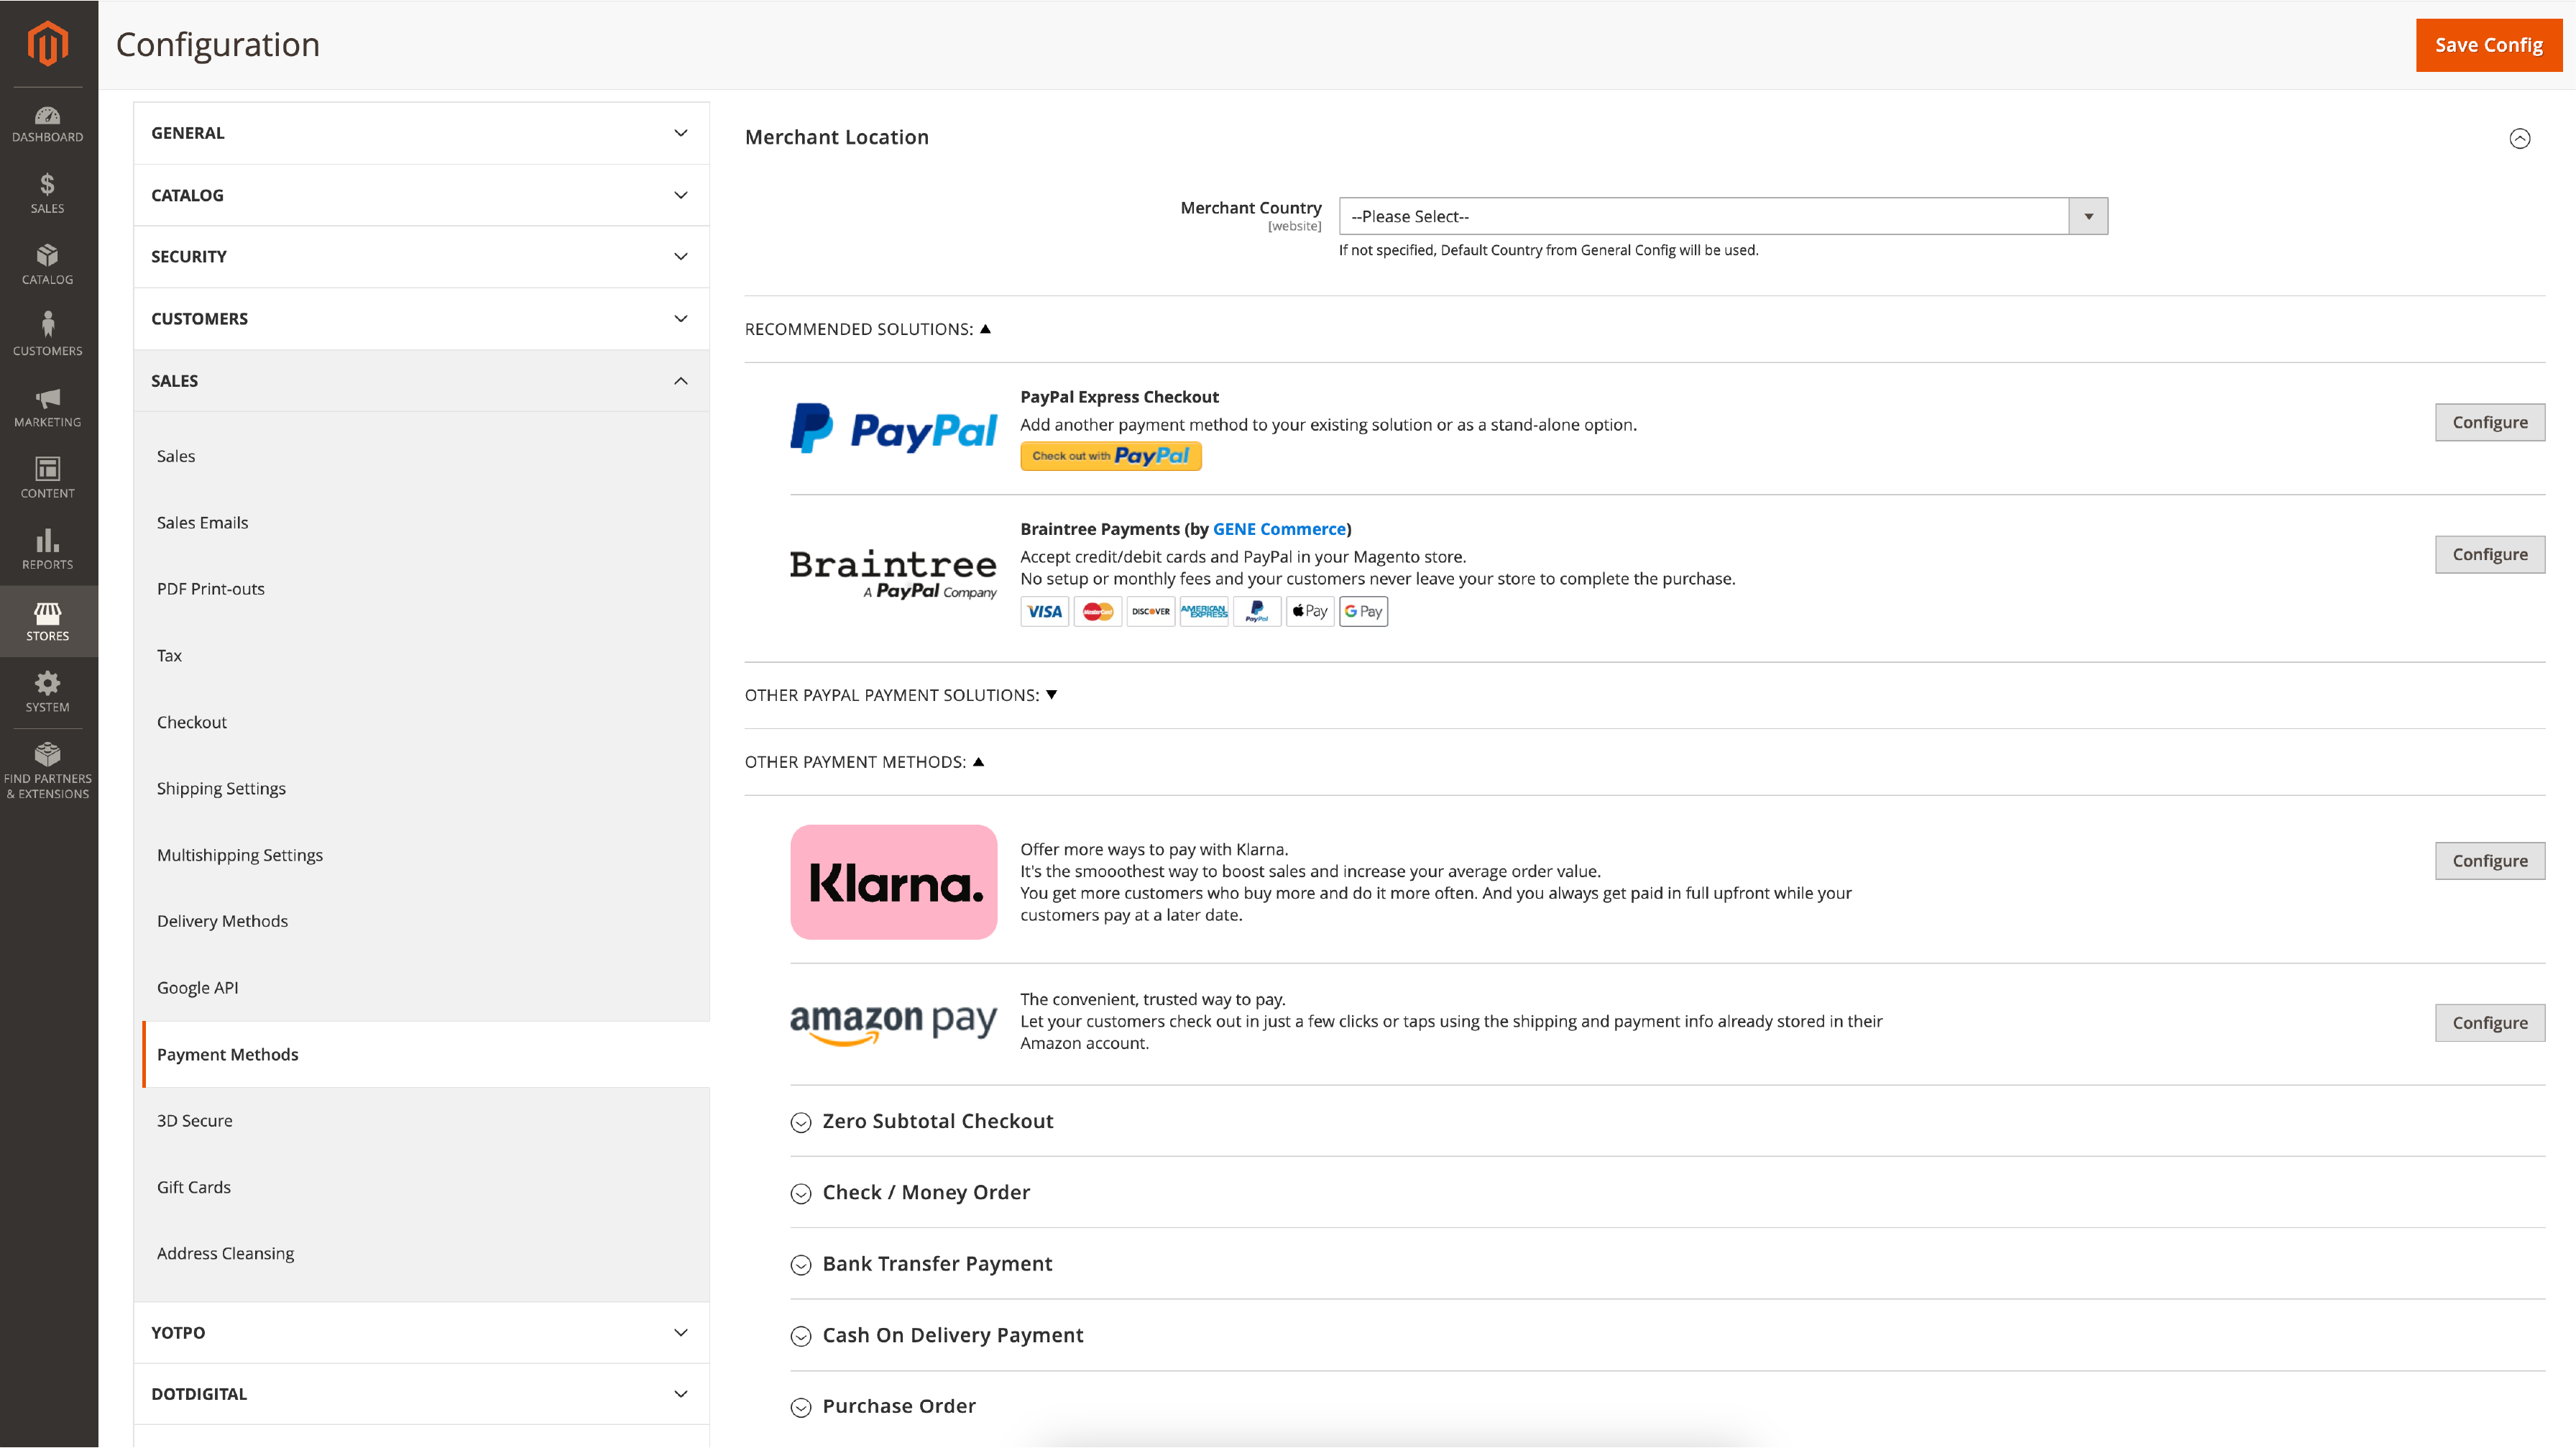Image resolution: width=2576 pixels, height=1448 pixels.
Task: Click the Apple Pay icon
Action: [1310, 611]
